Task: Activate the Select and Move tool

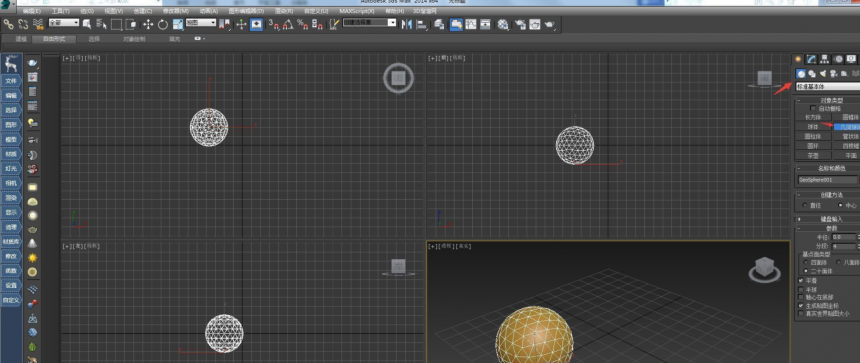Action: [x=148, y=24]
